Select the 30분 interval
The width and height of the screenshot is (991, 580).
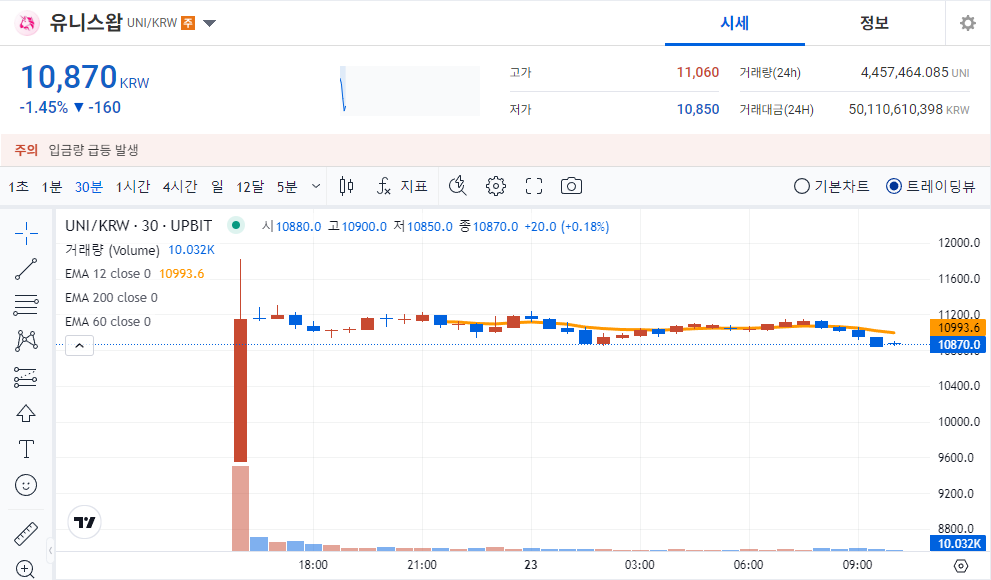coord(88,186)
